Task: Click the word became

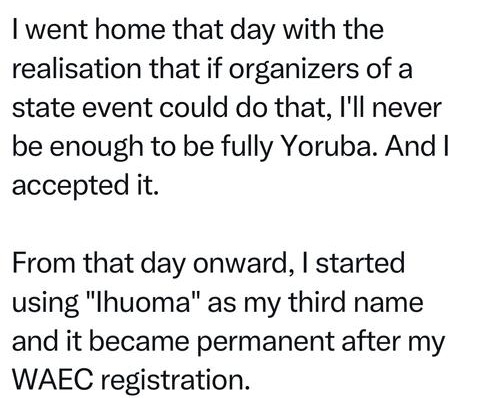Action: 139,341
